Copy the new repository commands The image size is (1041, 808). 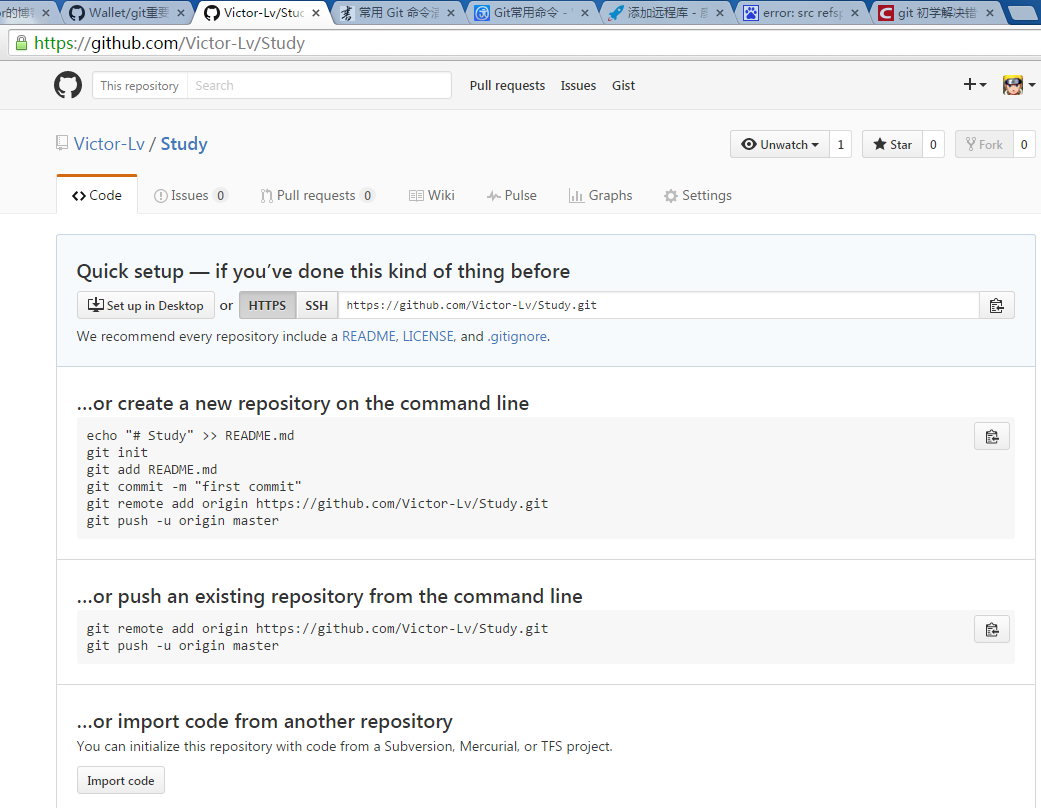pos(992,436)
